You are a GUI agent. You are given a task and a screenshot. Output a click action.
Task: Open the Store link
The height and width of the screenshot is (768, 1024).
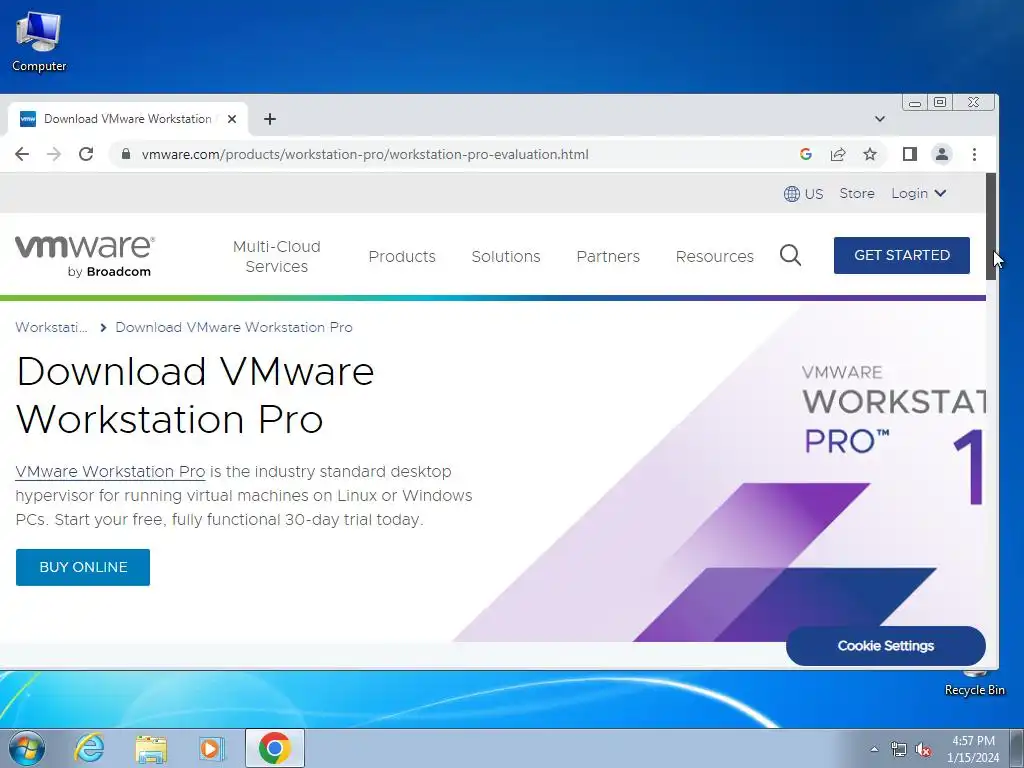click(x=857, y=193)
